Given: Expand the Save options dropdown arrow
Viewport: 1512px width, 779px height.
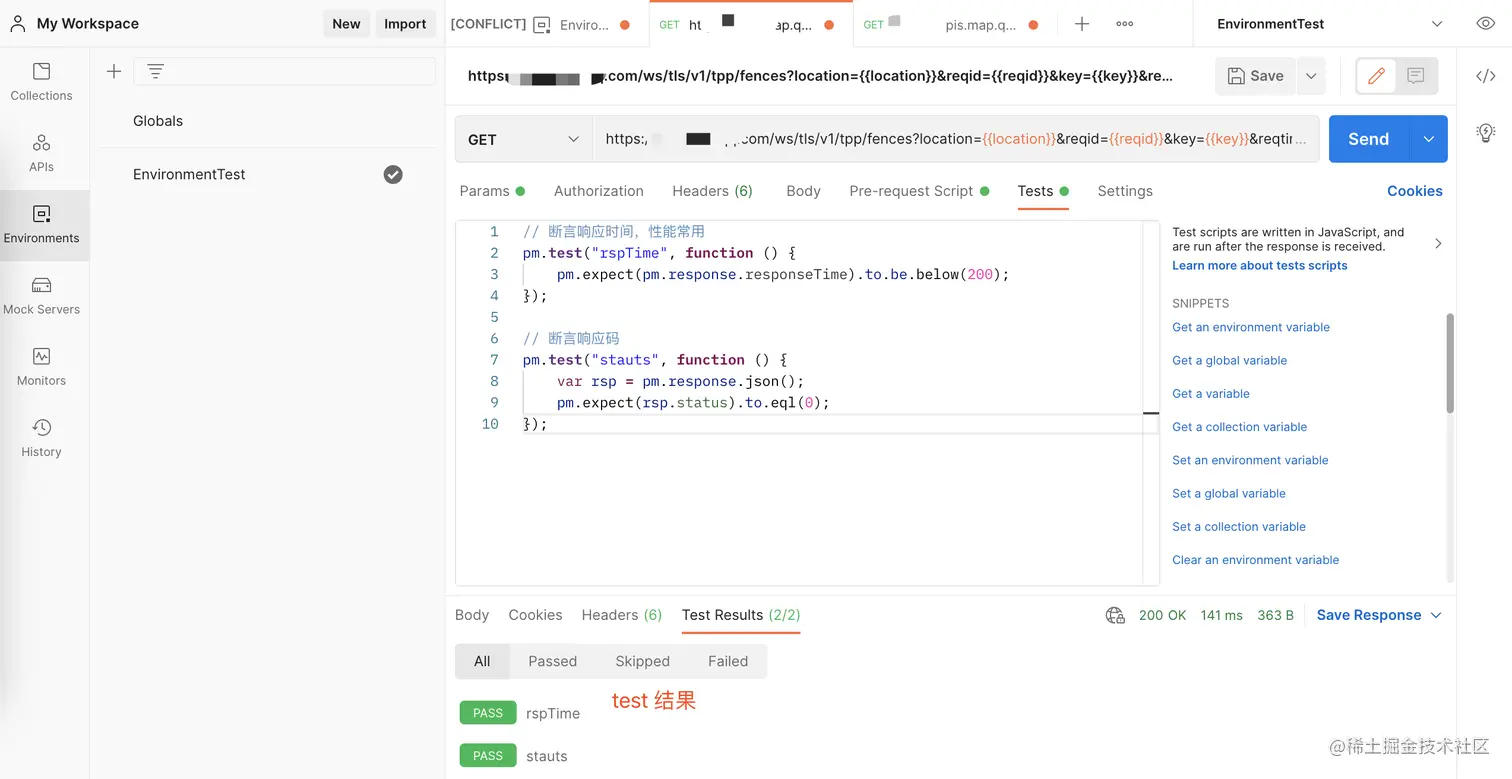Looking at the screenshot, I should pos(1310,76).
